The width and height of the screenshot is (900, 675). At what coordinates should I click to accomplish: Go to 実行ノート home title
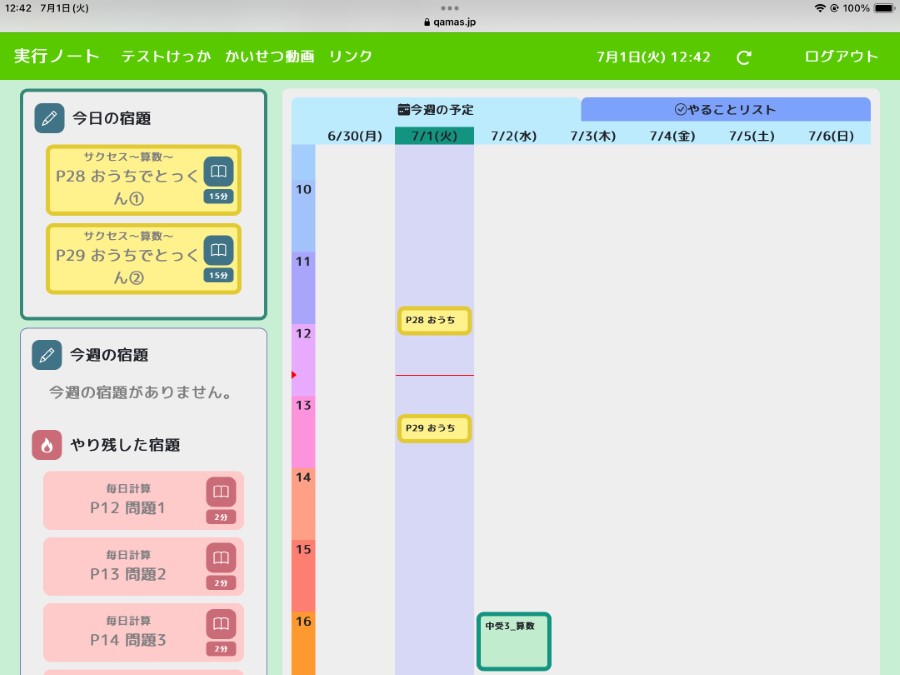click(x=57, y=56)
